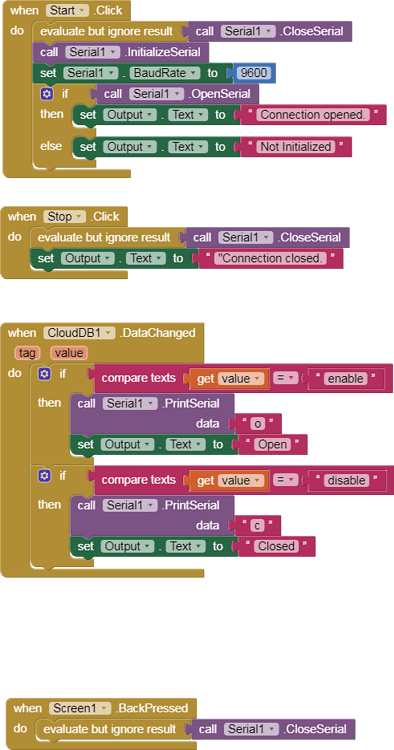
Task: Click the 9600 number value field
Action: click(254, 73)
